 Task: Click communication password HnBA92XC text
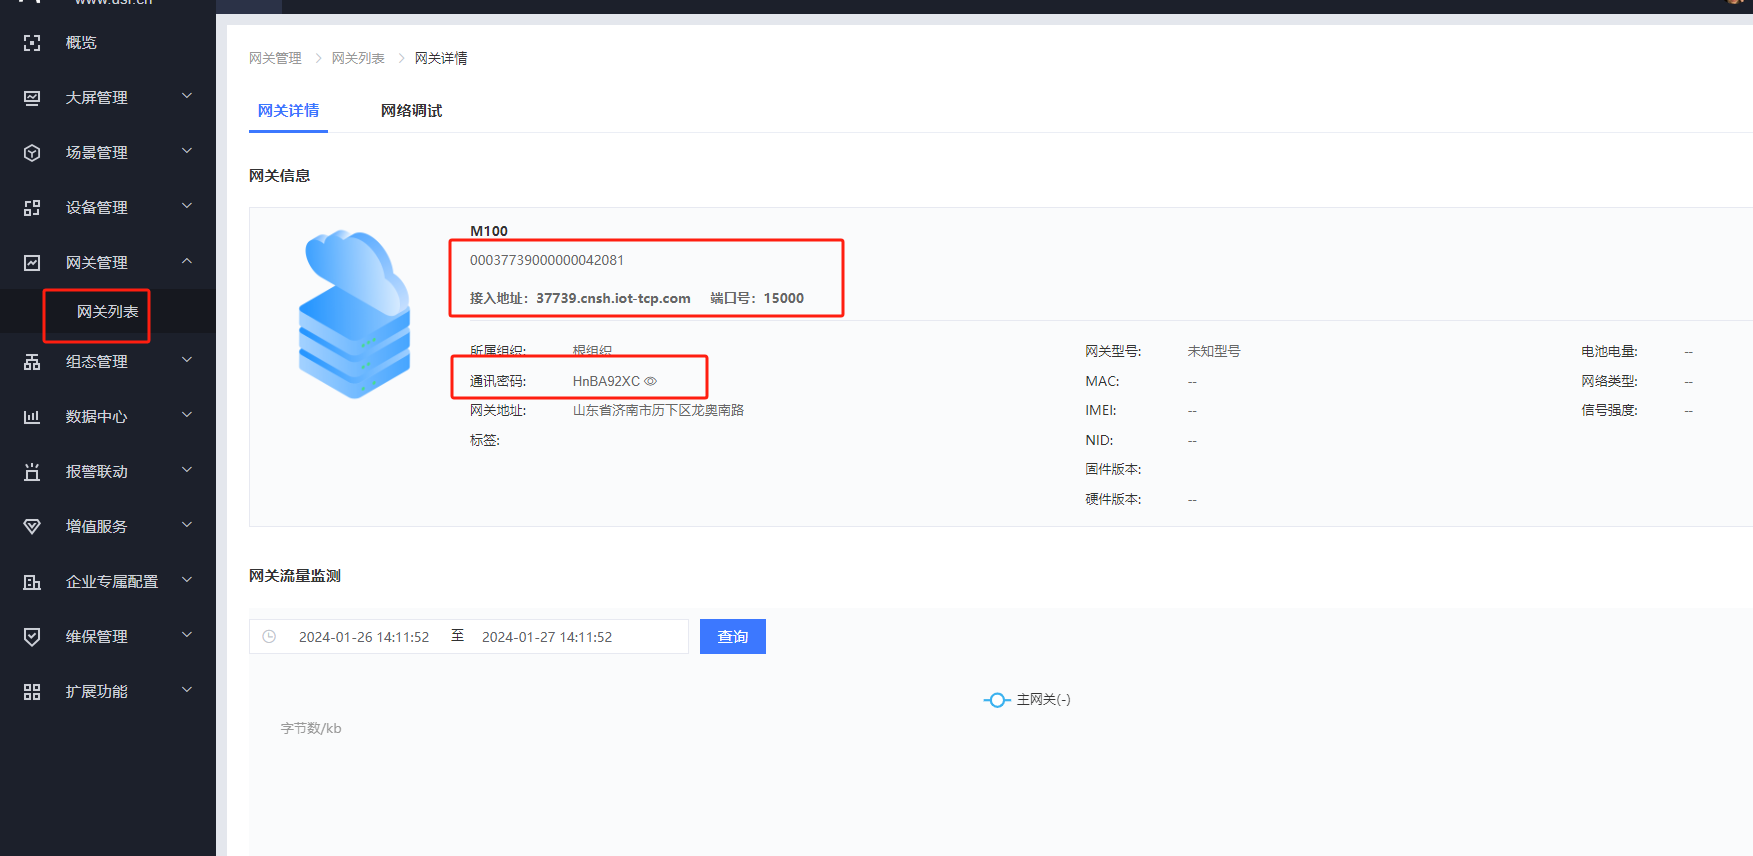(x=606, y=381)
